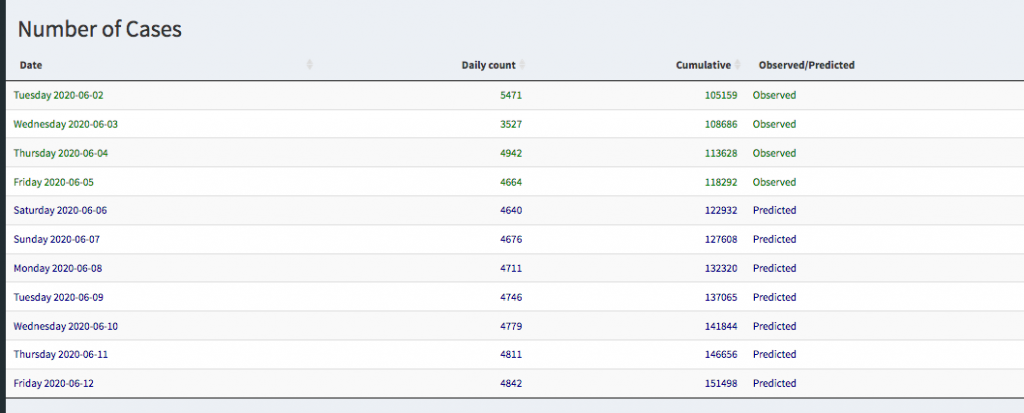Click Predicted in the Saturday 2020-06-06 row

(774, 211)
